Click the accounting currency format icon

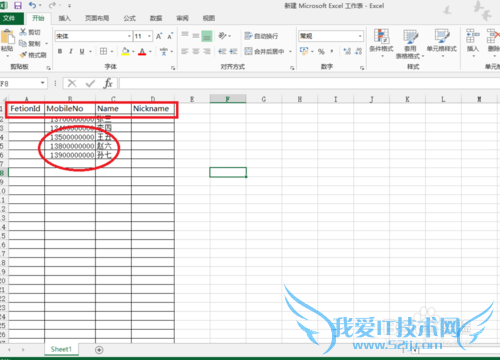304,51
